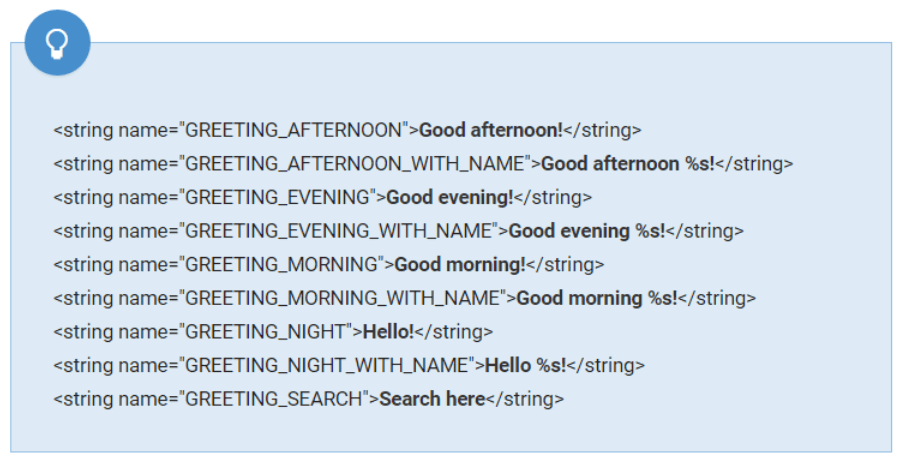Click the bold text "Good afternoon!"

[x=491, y=130]
